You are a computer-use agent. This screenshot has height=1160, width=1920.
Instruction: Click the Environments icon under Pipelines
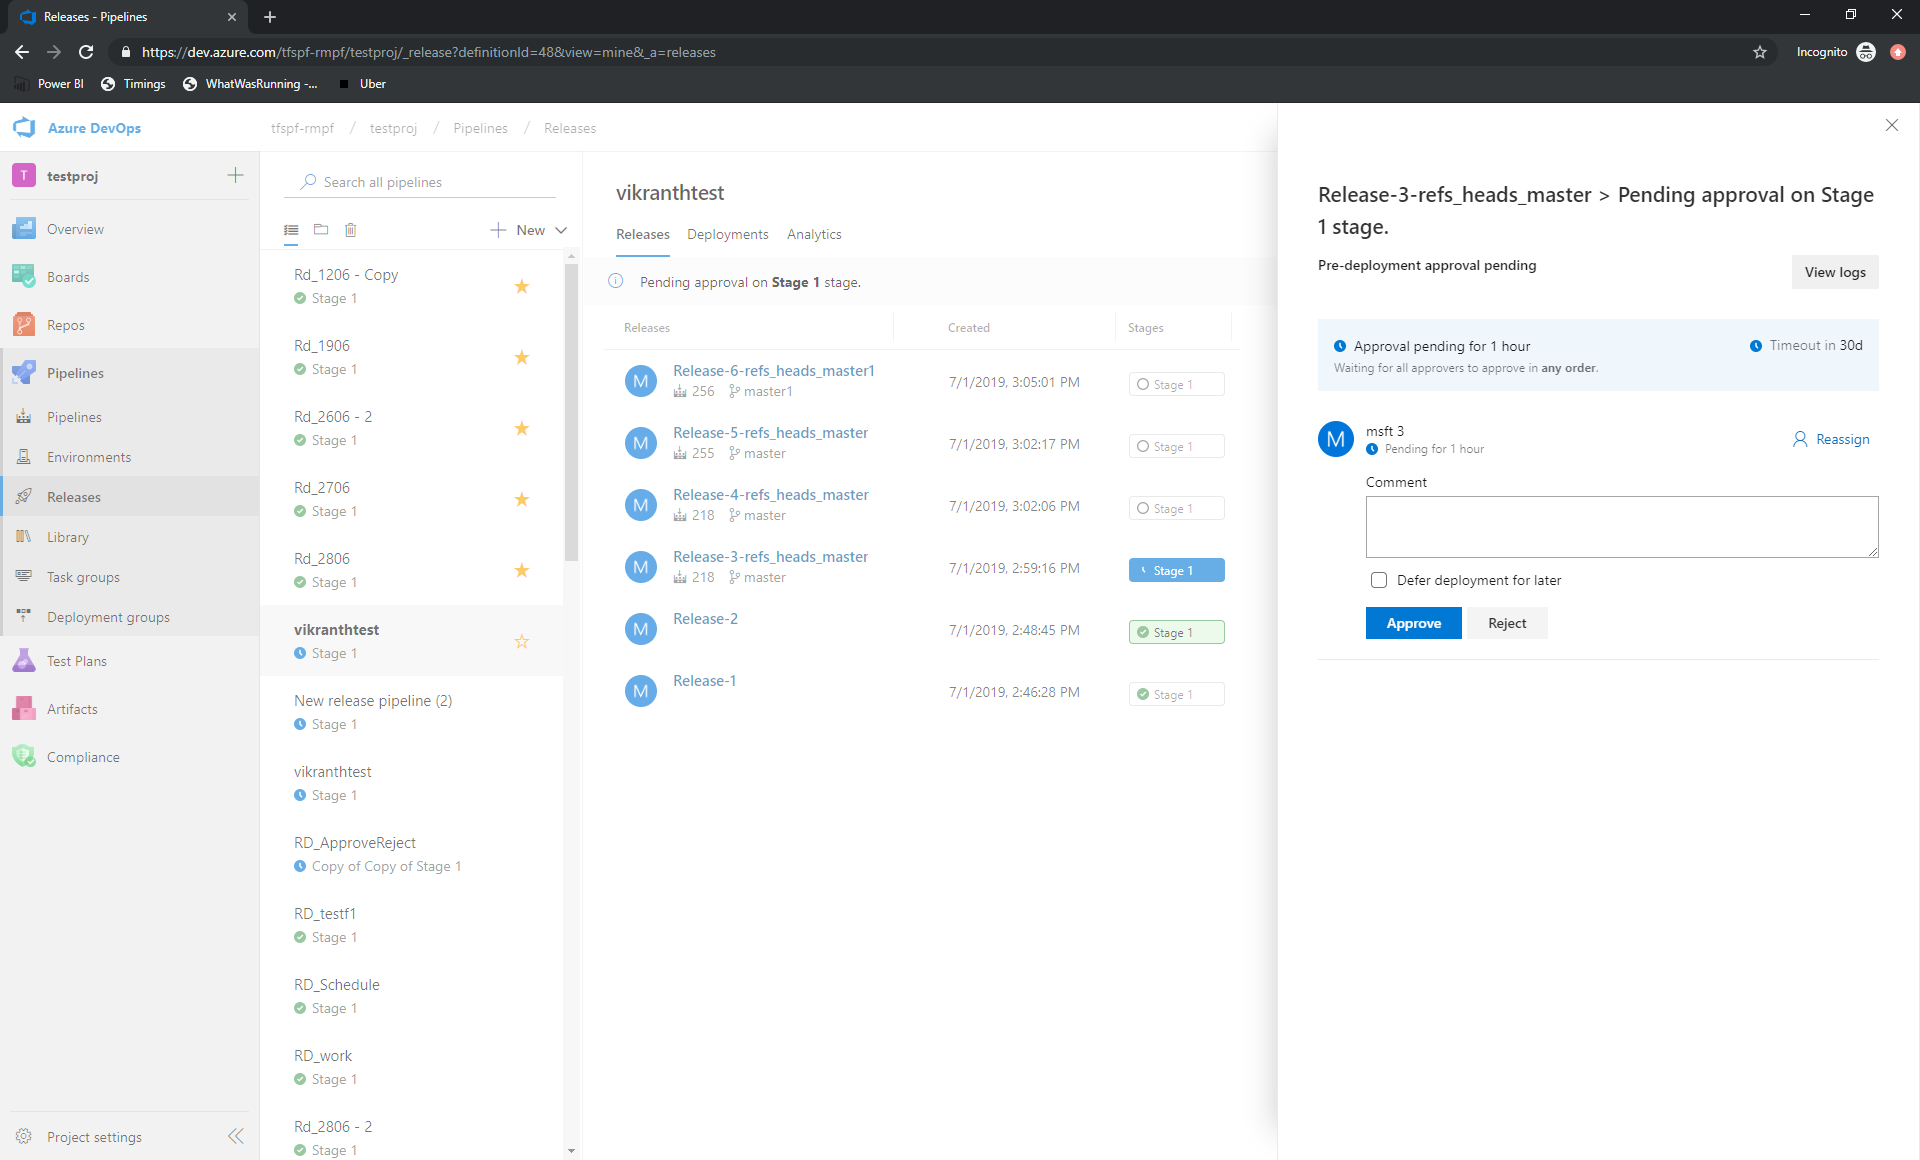click(x=25, y=454)
